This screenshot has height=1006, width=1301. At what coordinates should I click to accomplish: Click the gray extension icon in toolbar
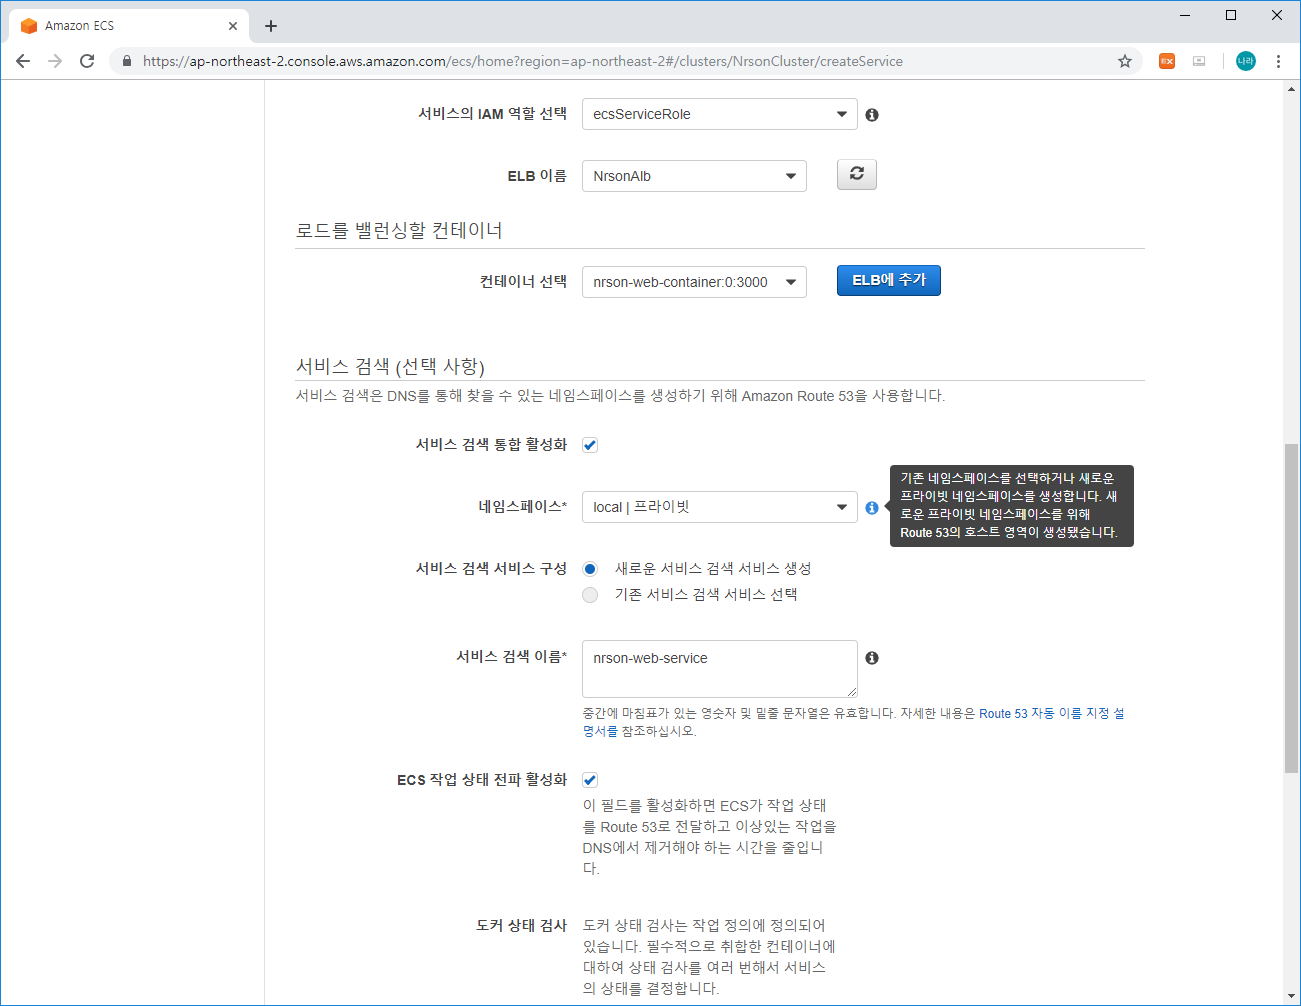pyautogui.click(x=1199, y=61)
